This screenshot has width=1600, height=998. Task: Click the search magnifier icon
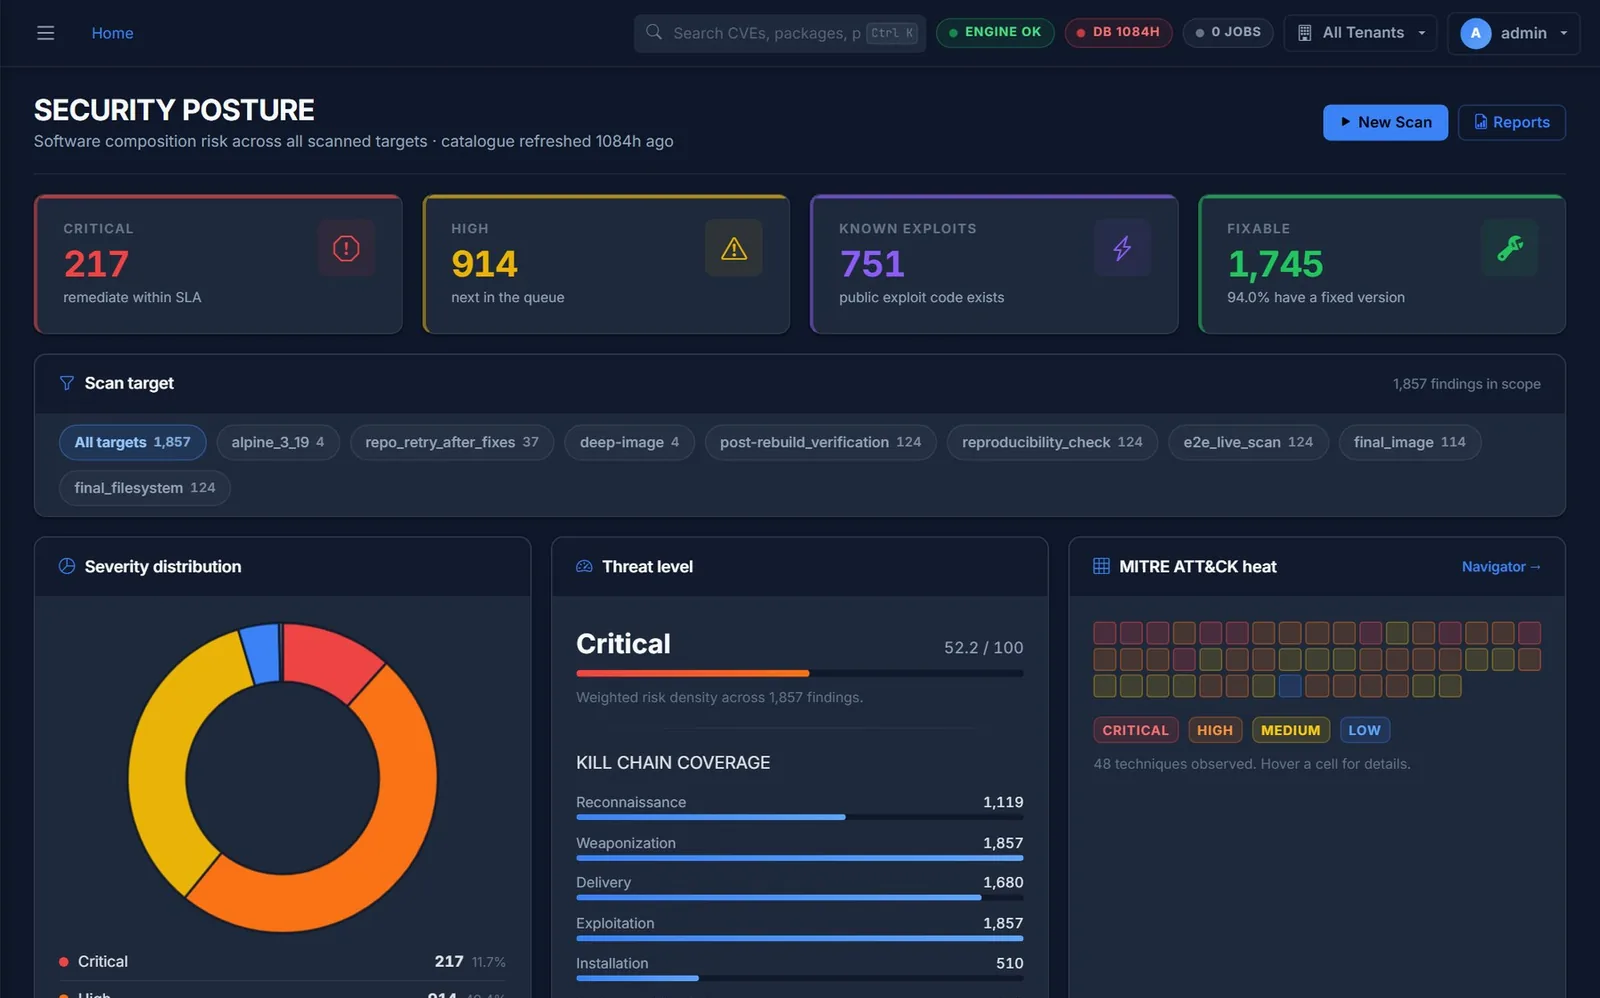point(654,32)
